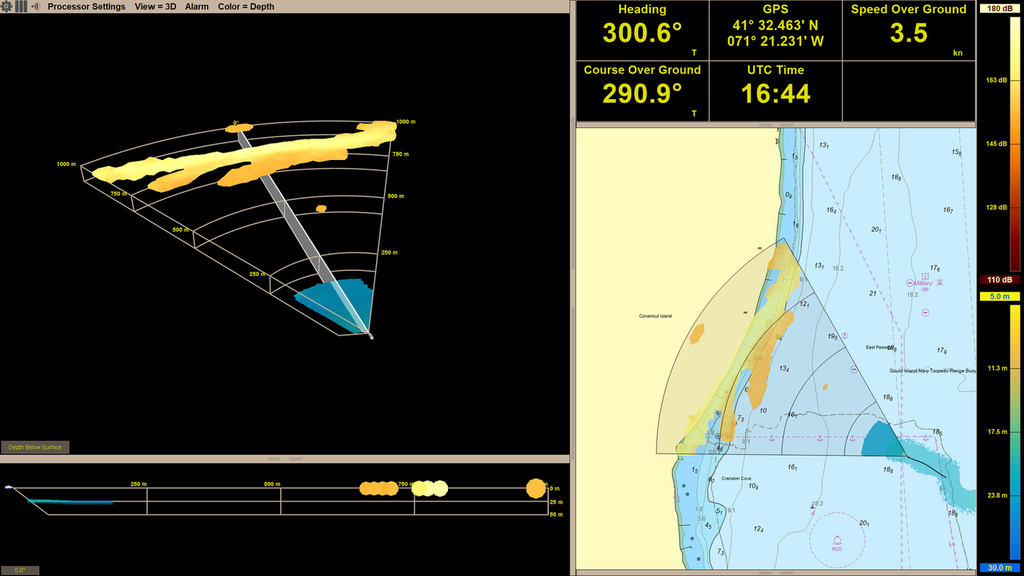Open the settings gear icon
The height and width of the screenshot is (576, 1024).
point(7,7)
